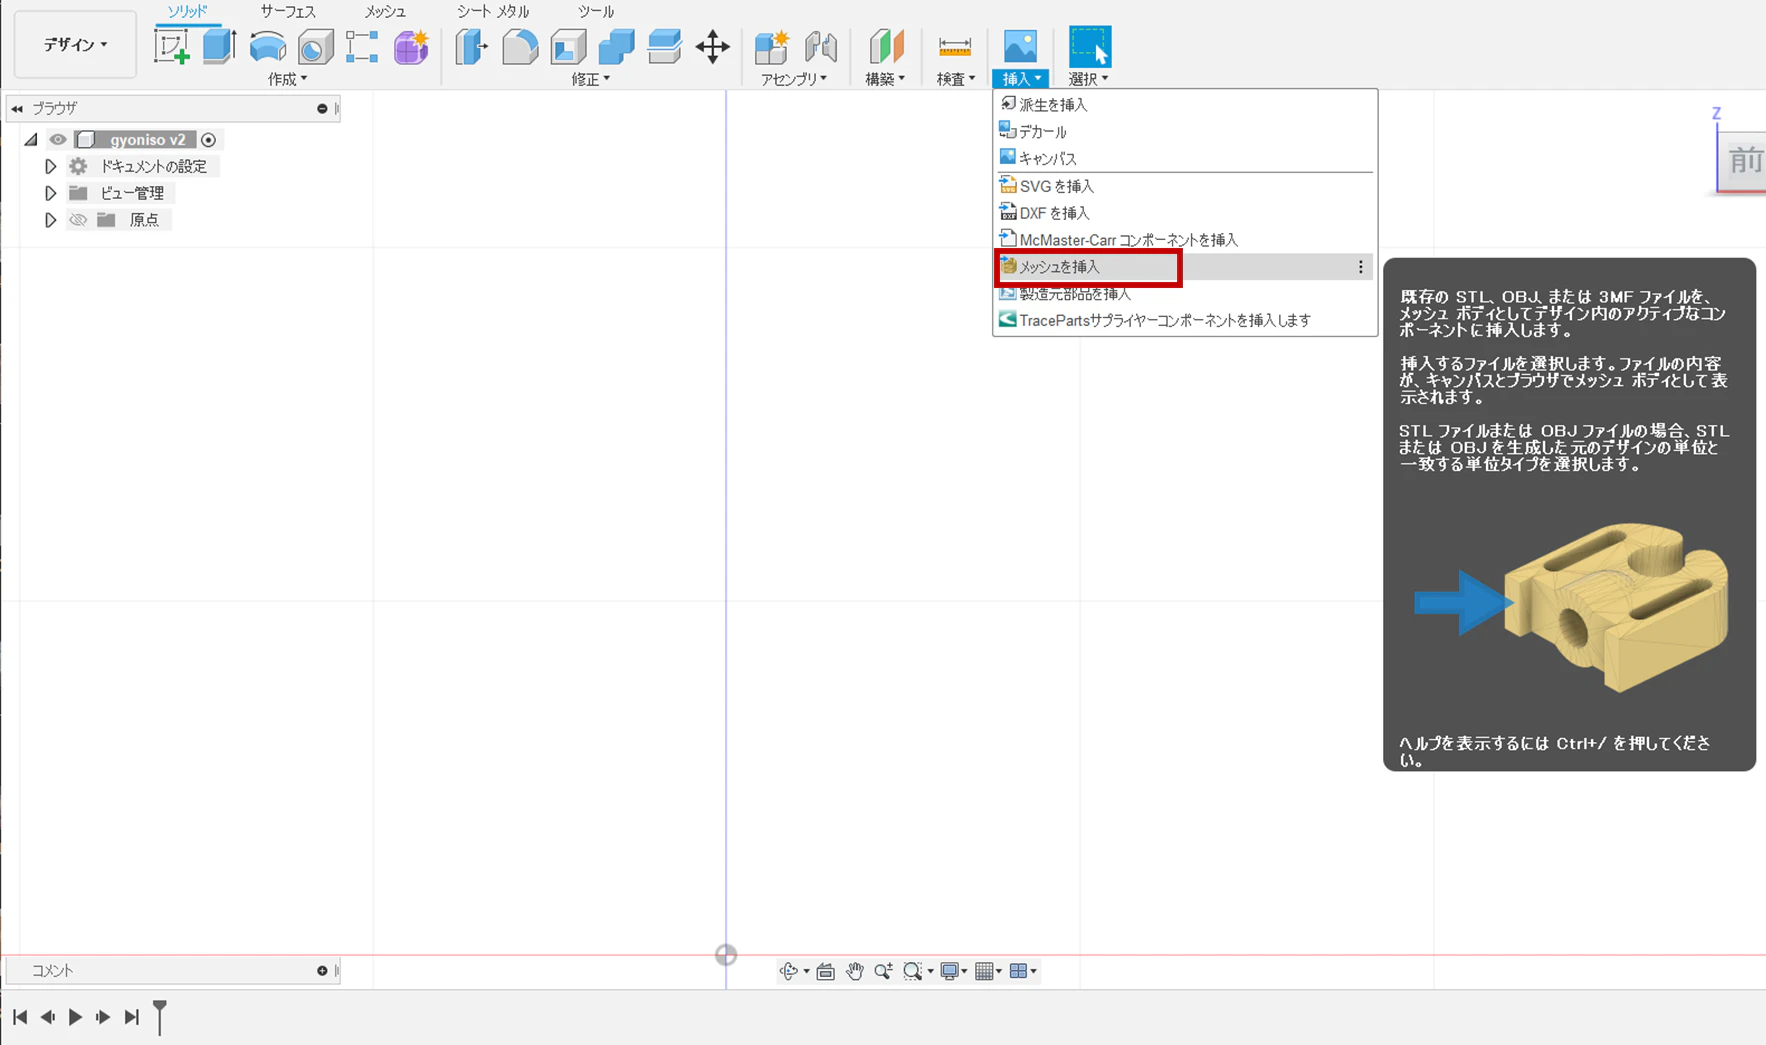This screenshot has width=1766, height=1045.
Task: Select the Measure inspect icon
Action: (955, 47)
